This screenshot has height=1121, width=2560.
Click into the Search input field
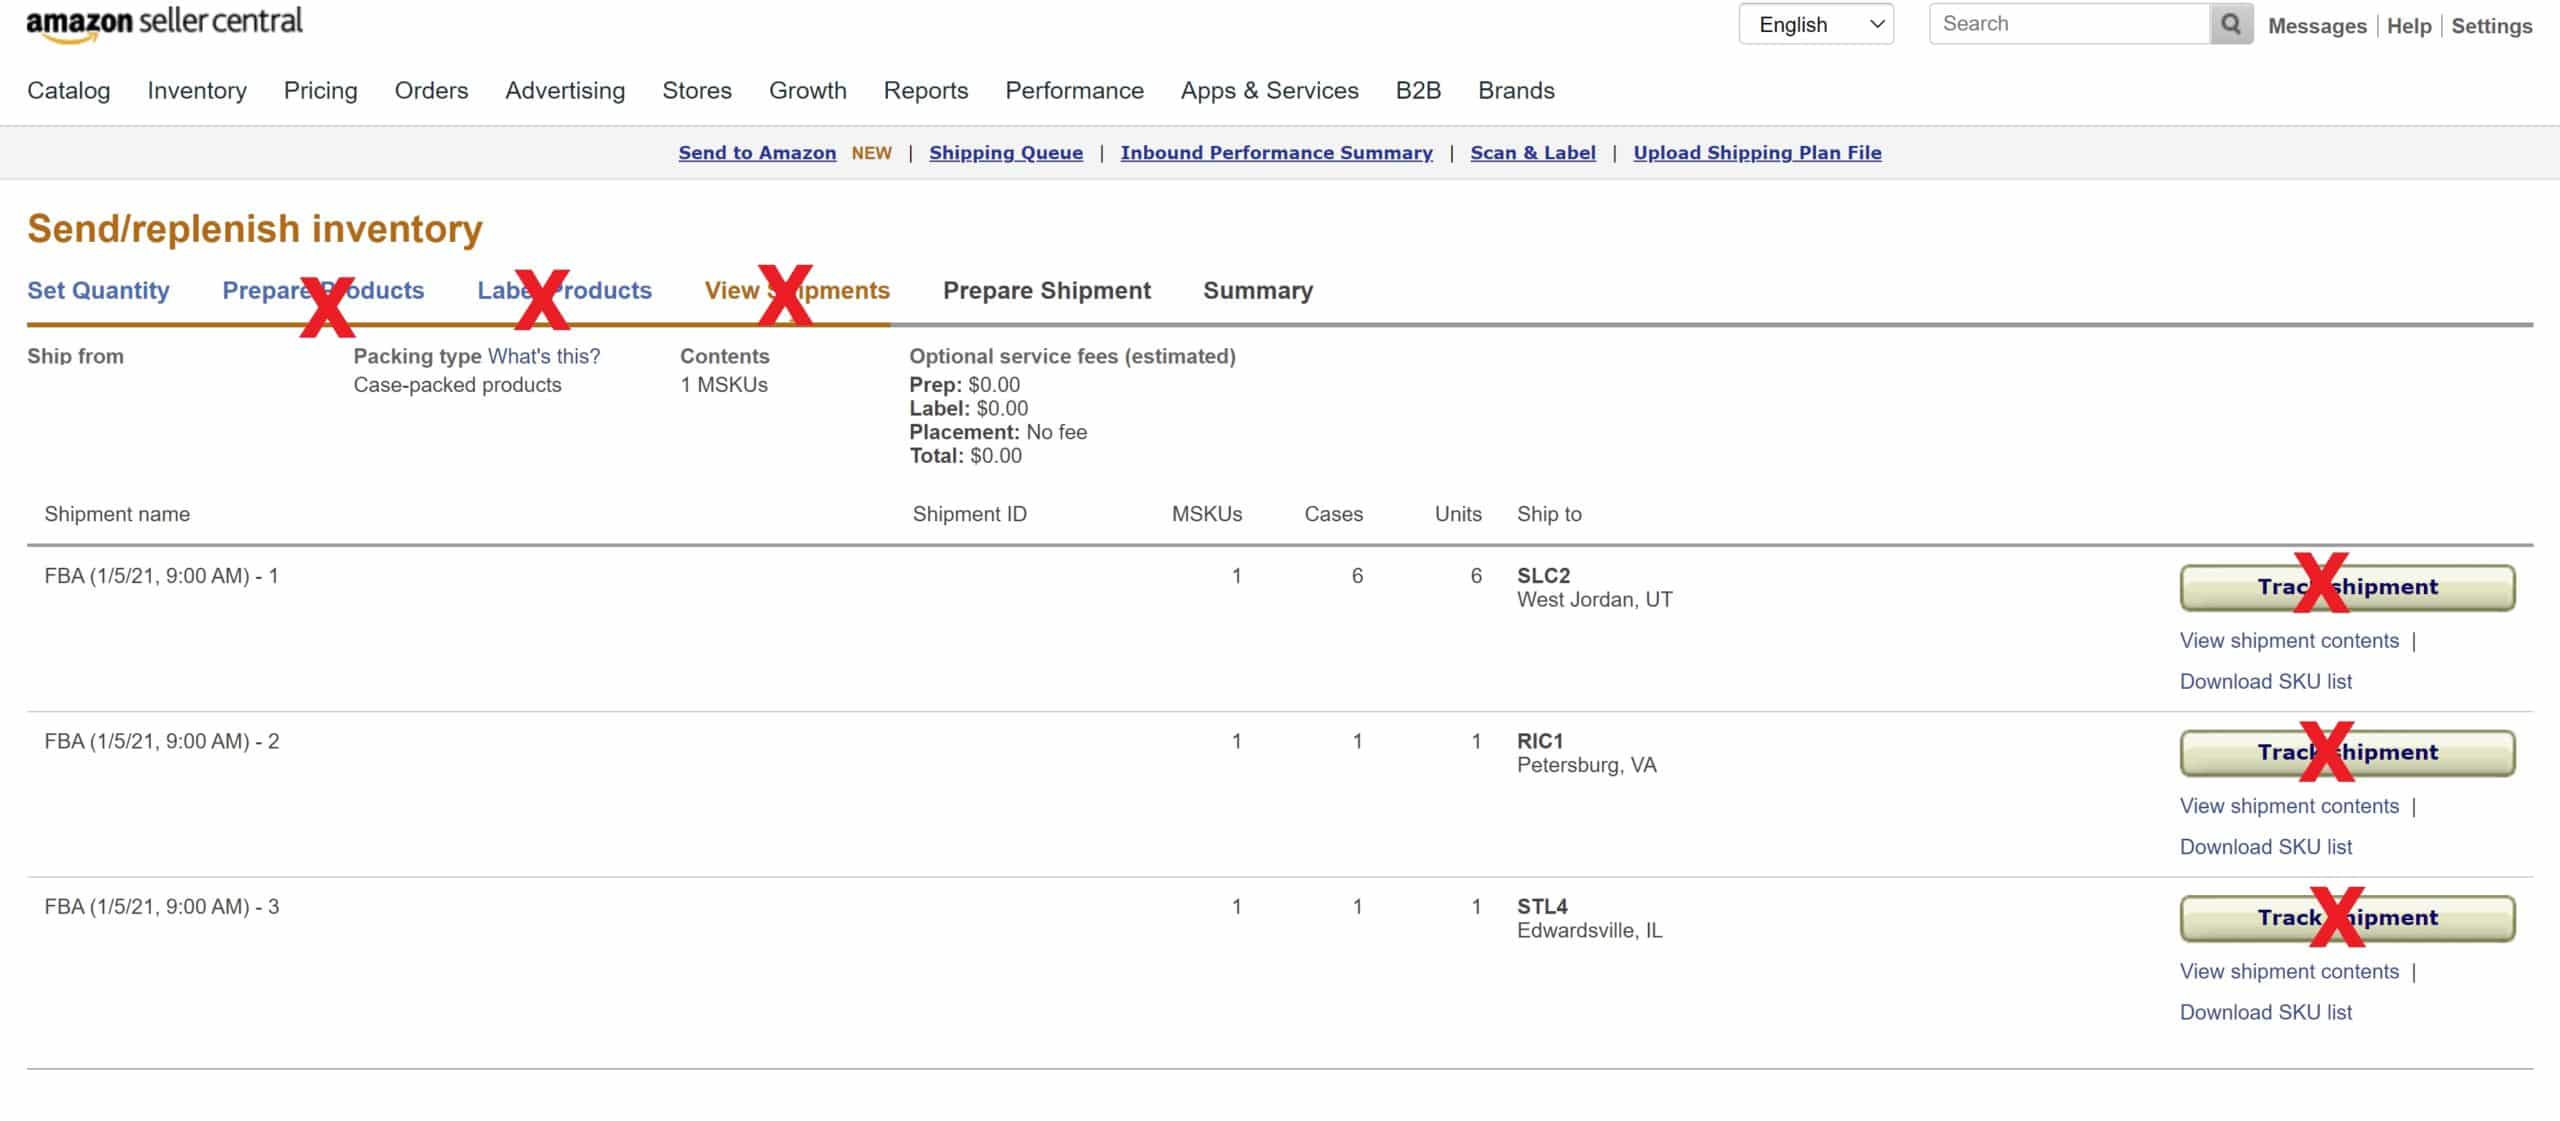[2069, 24]
